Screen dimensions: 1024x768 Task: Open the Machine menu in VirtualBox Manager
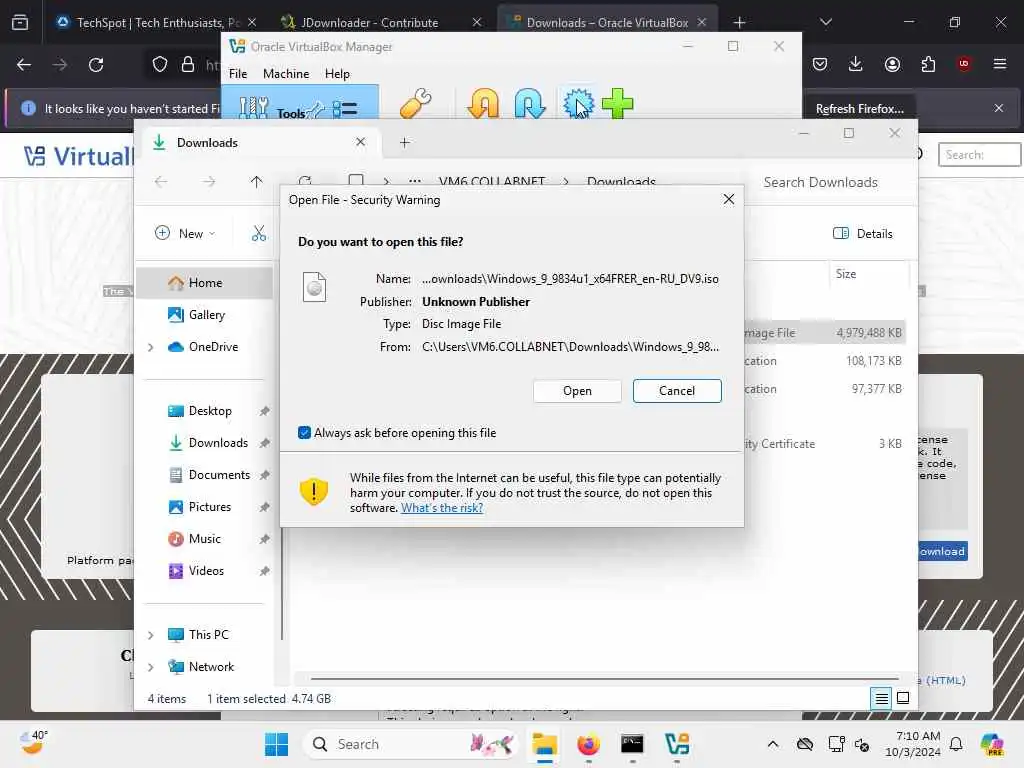pyautogui.click(x=286, y=74)
